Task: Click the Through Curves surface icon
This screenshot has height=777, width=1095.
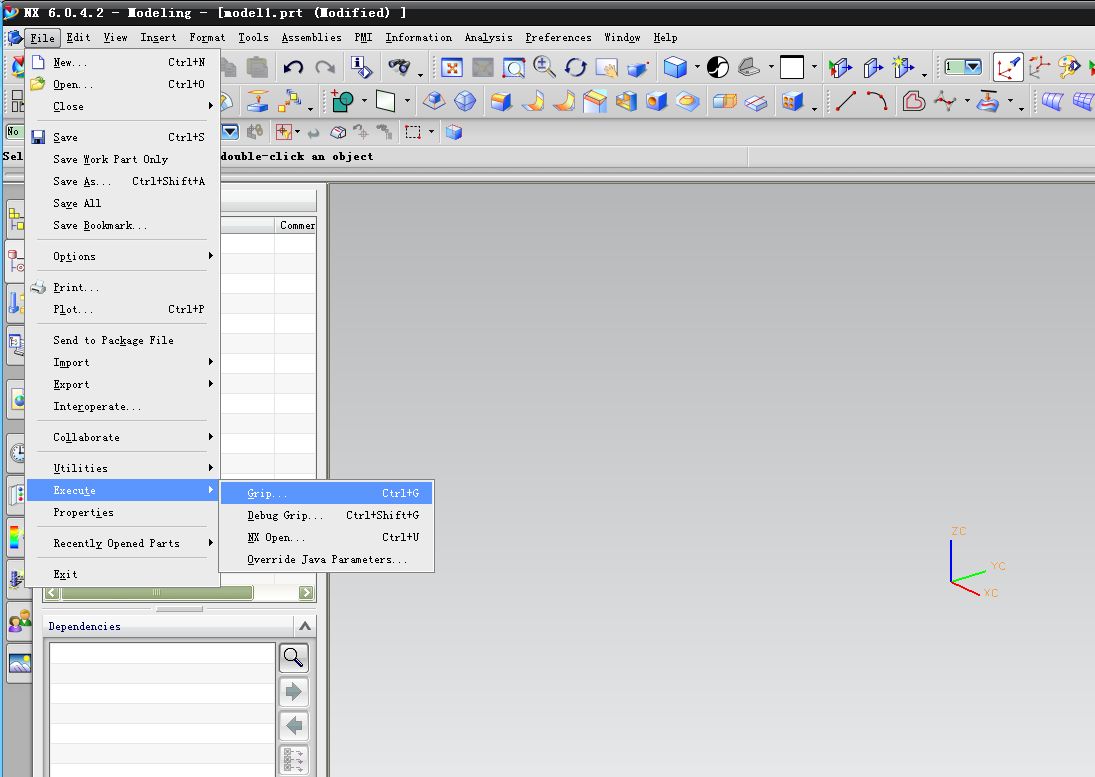Action: click(x=1052, y=102)
